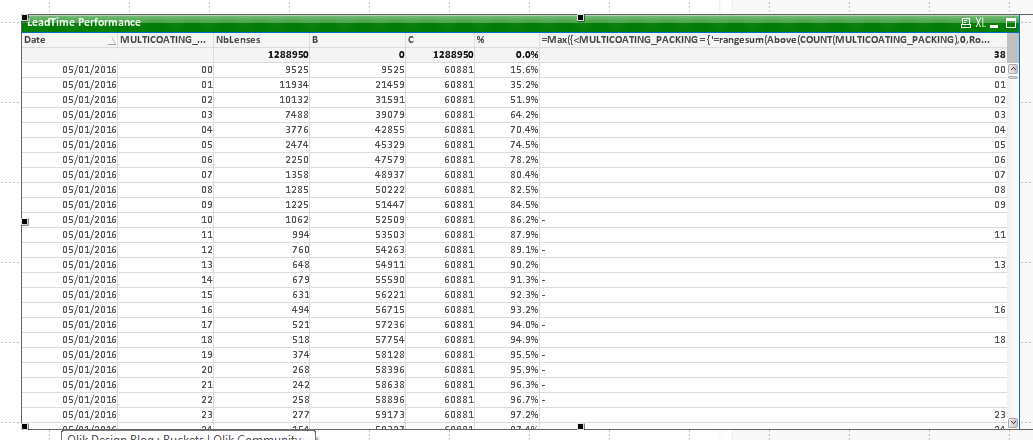The width and height of the screenshot is (1033, 440).
Task: Click NbLenses value 1062
Action: pos(297,220)
